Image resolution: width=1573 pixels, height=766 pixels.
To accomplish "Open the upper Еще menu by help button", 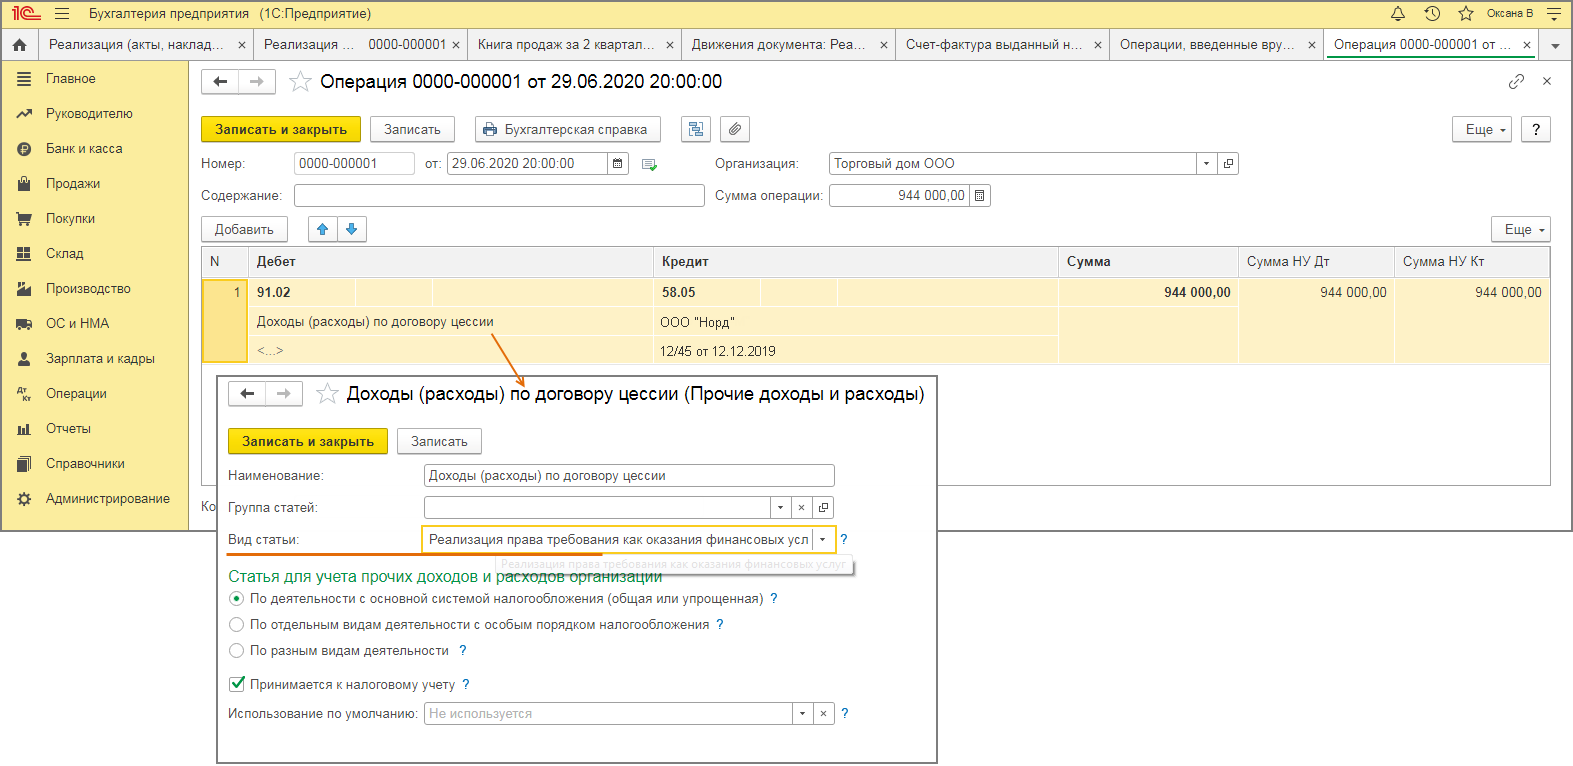I will tap(1482, 129).
